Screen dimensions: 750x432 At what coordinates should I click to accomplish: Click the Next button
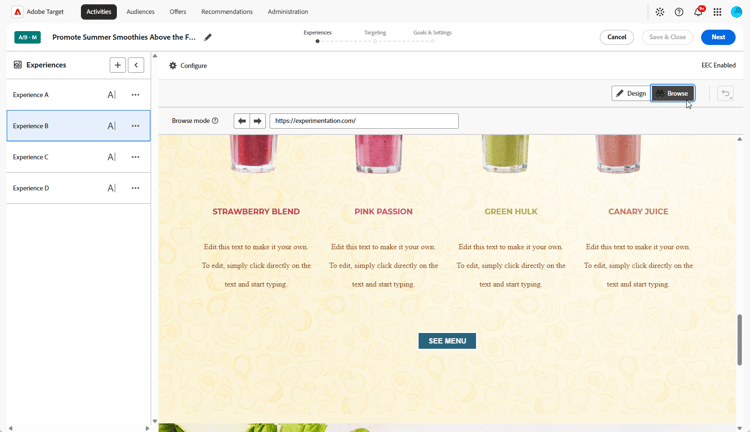(718, 37)
